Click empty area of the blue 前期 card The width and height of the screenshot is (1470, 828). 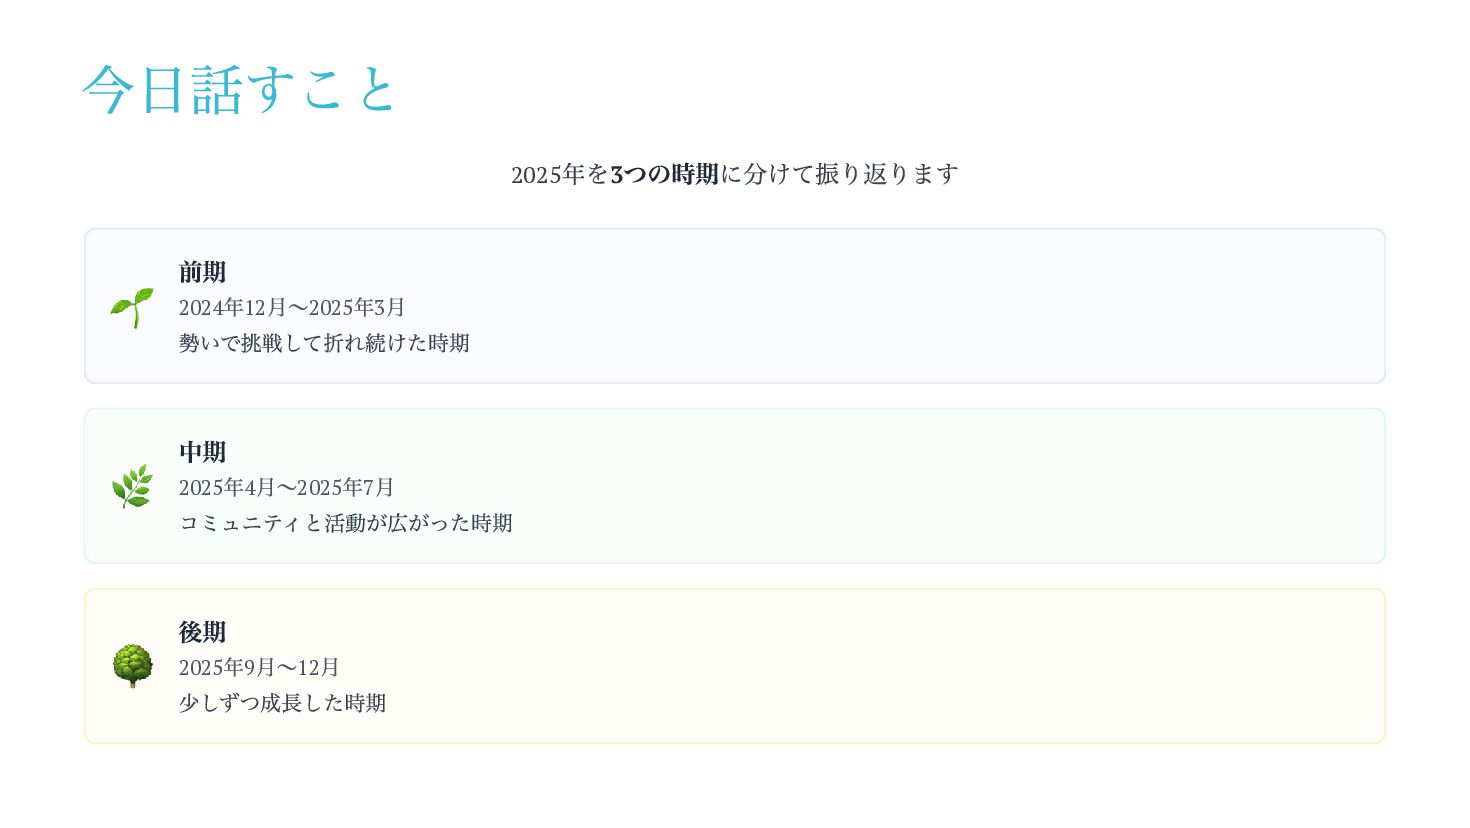pyautogui.click(x=900, y=306)
